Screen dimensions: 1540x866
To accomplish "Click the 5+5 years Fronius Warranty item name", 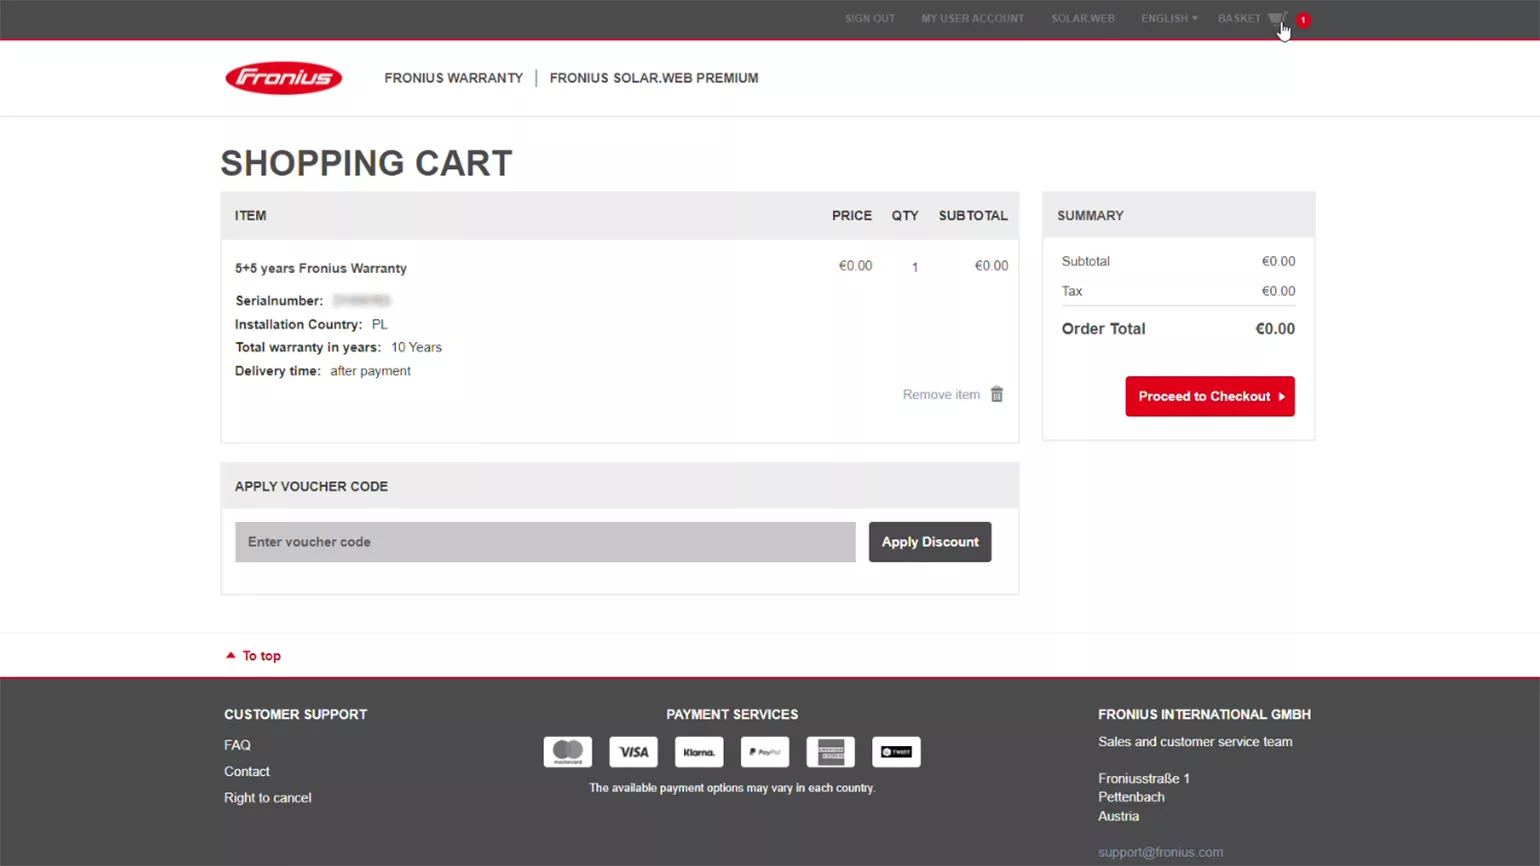I will pyautogui.click(x=321, y=268).
